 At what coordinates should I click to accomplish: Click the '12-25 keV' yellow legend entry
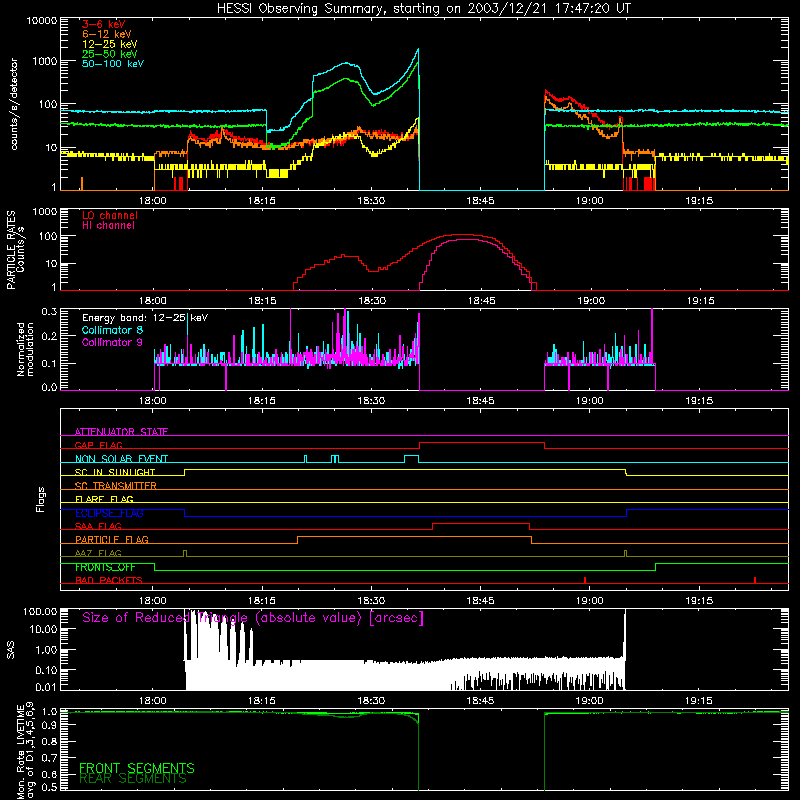pyautogui.click(x=109, y=44)
